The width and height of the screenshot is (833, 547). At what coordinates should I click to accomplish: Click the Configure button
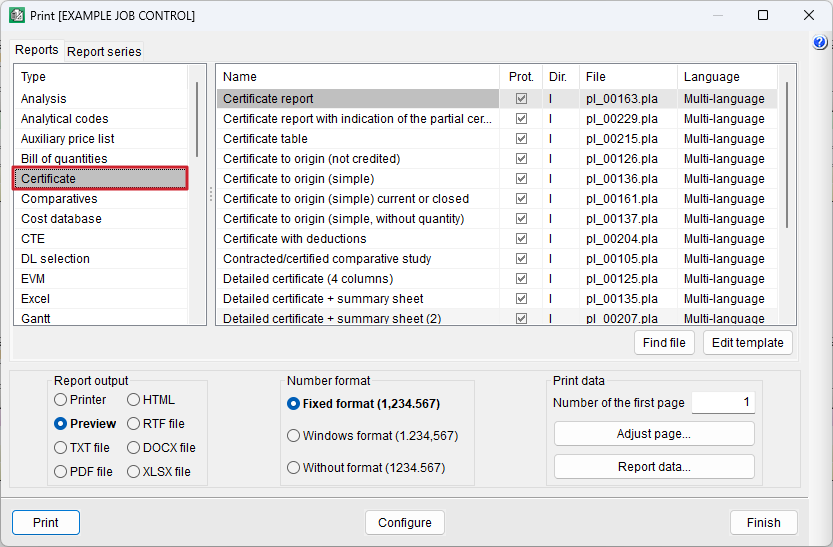(405, 523)
